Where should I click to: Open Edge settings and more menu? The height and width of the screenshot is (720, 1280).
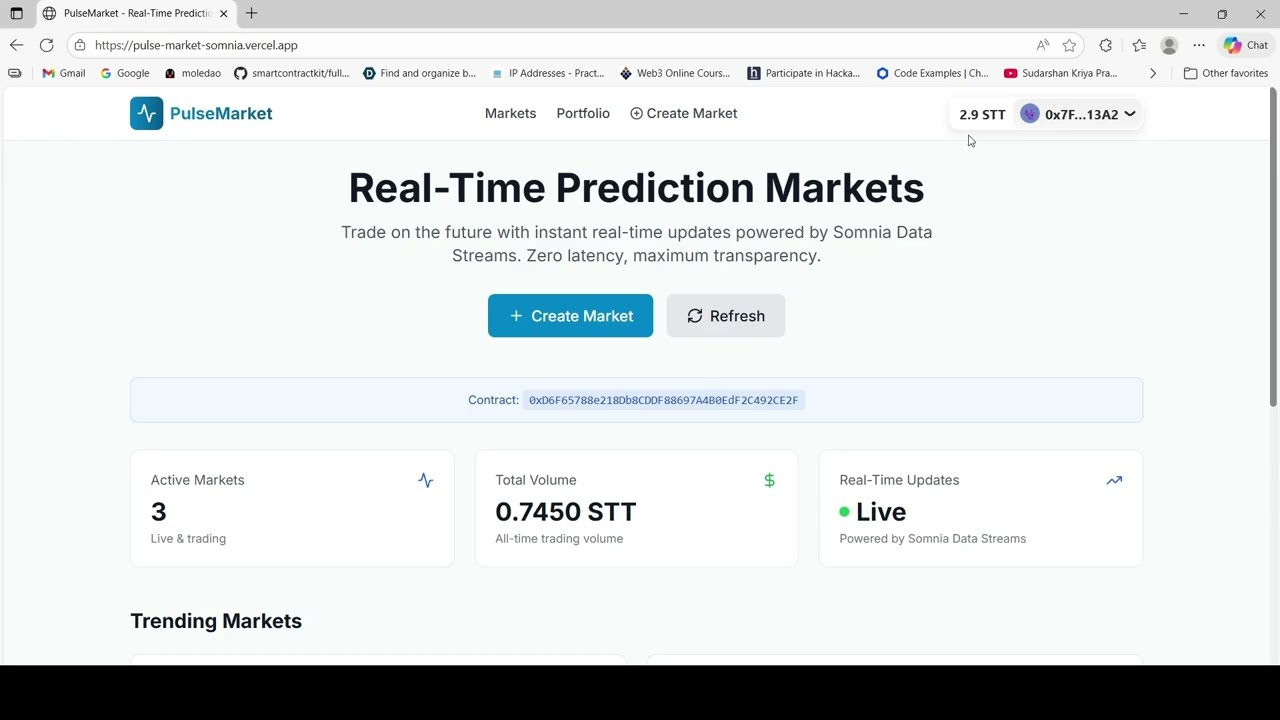1199,45
